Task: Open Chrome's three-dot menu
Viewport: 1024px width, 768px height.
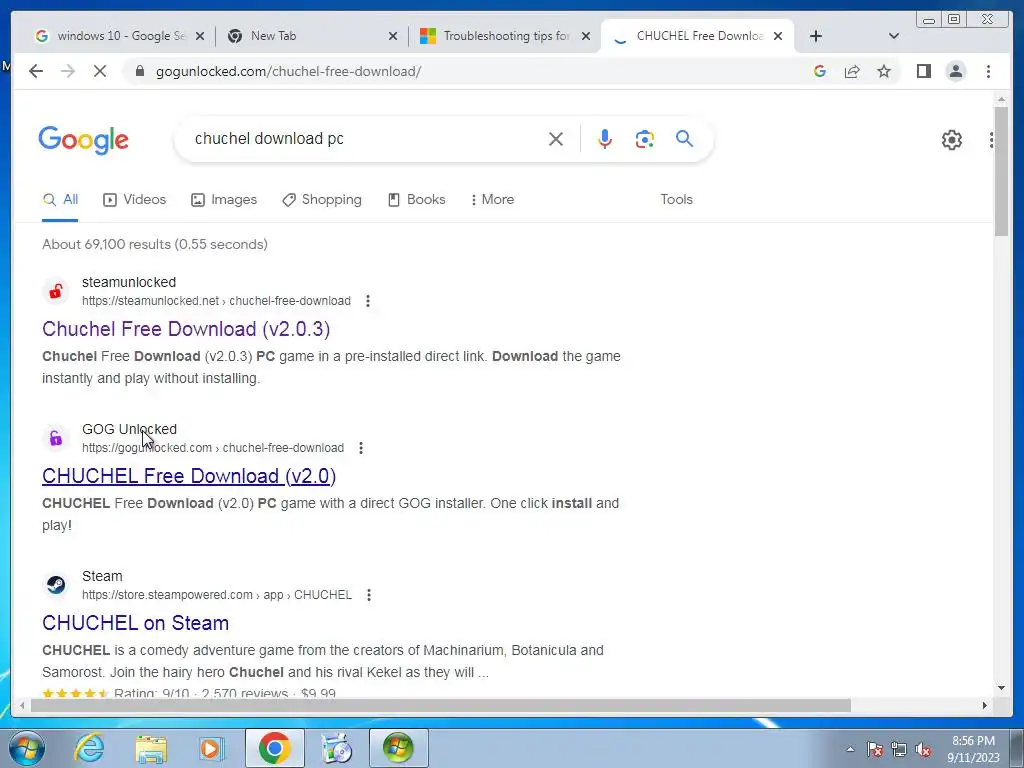Action: click(988, 71)
